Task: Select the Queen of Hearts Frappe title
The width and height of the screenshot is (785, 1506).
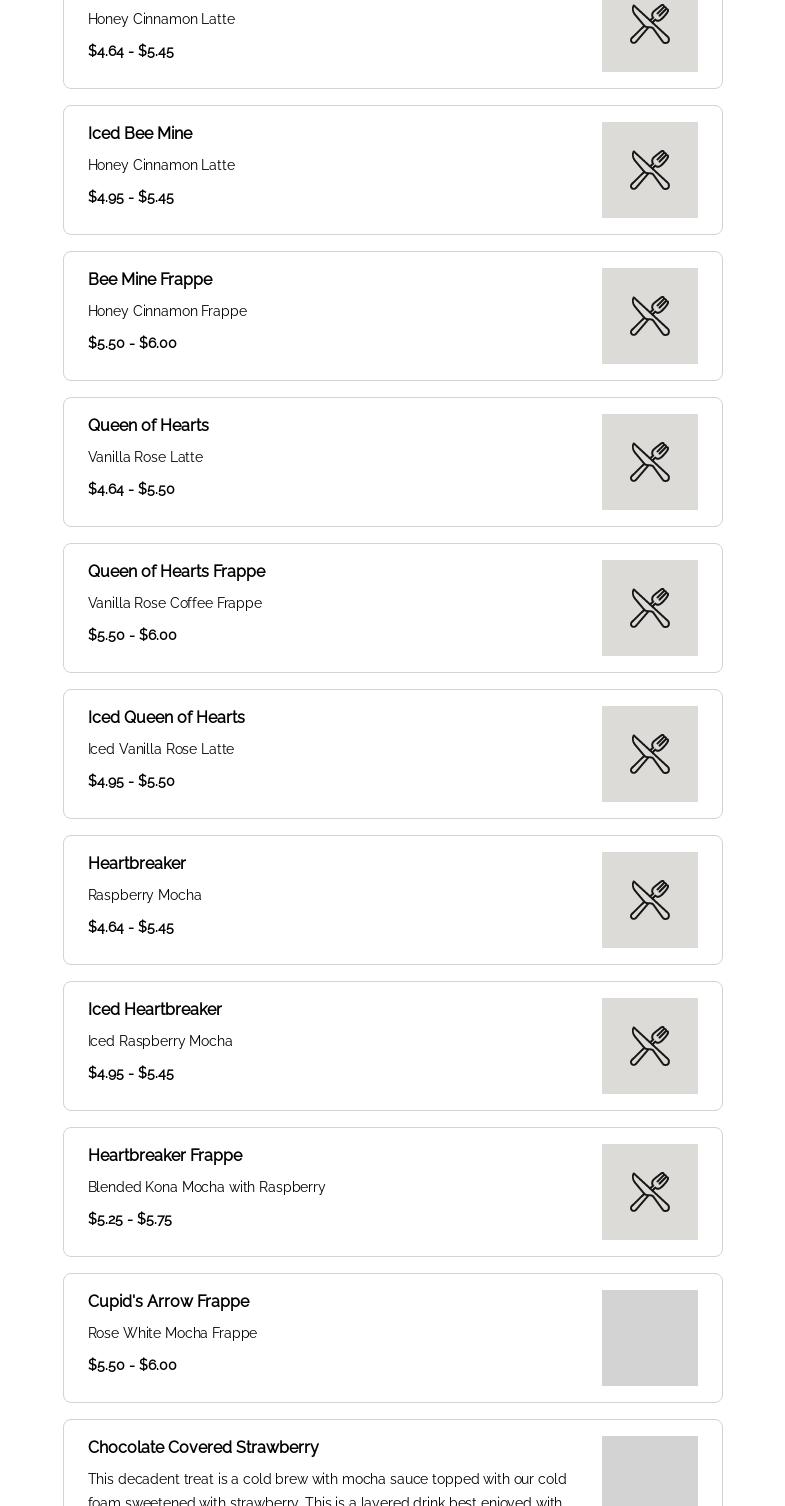Action: pos(176,572)
